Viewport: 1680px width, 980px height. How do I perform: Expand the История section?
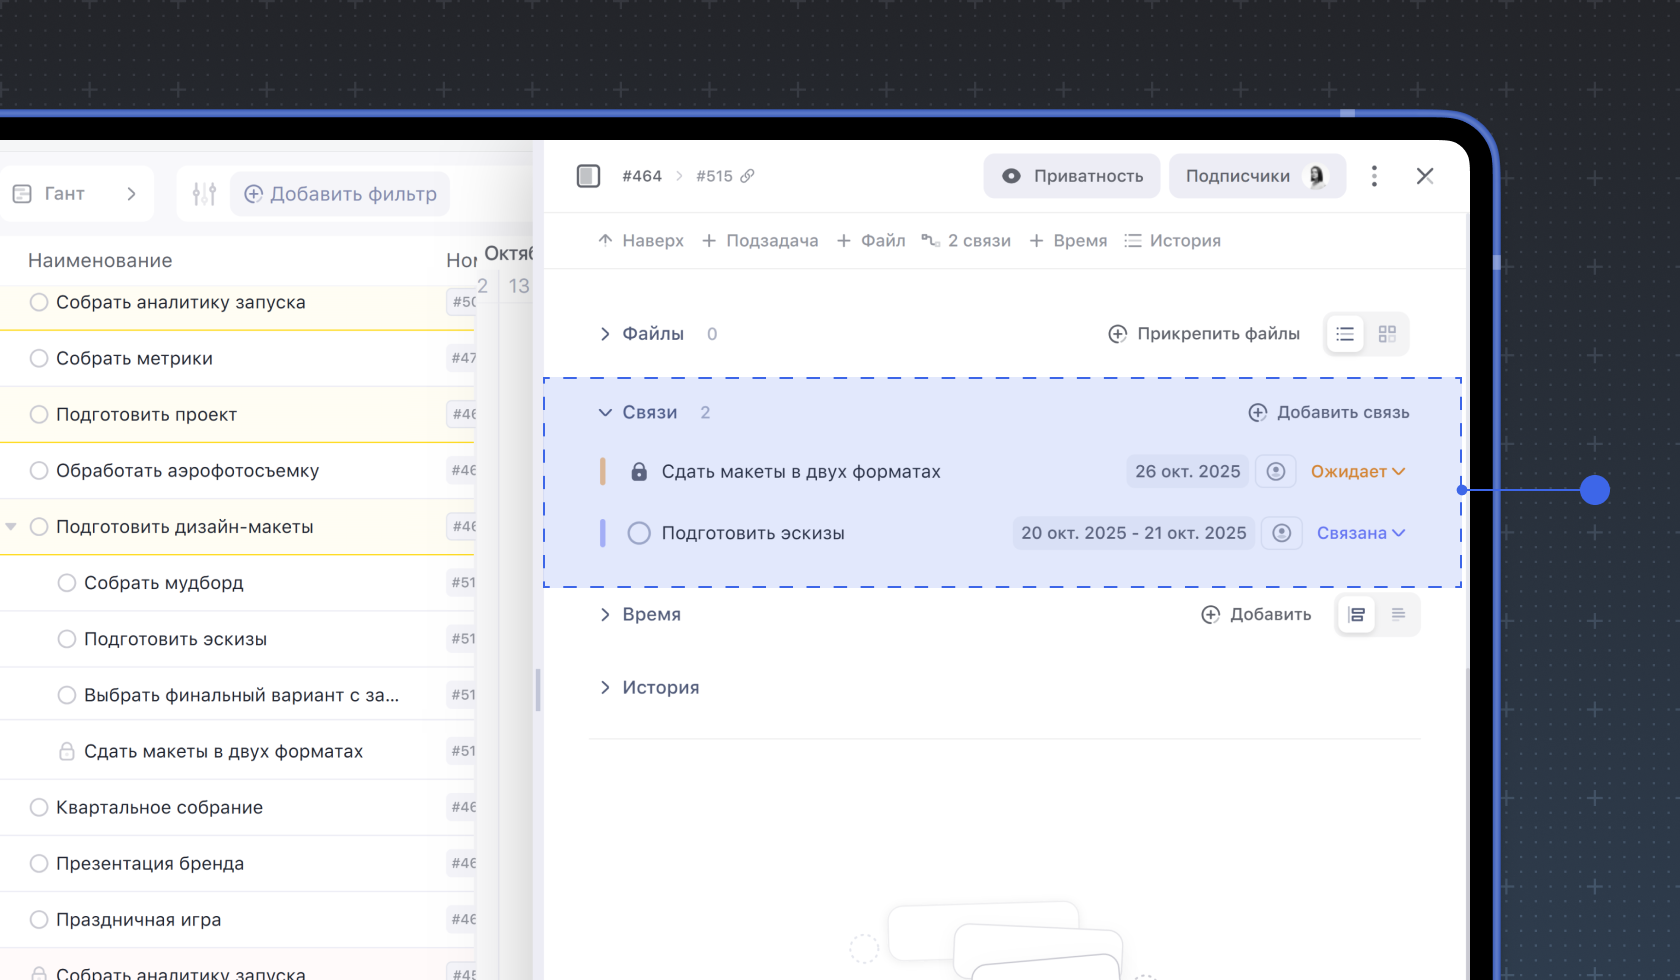[x=605, y=687]
